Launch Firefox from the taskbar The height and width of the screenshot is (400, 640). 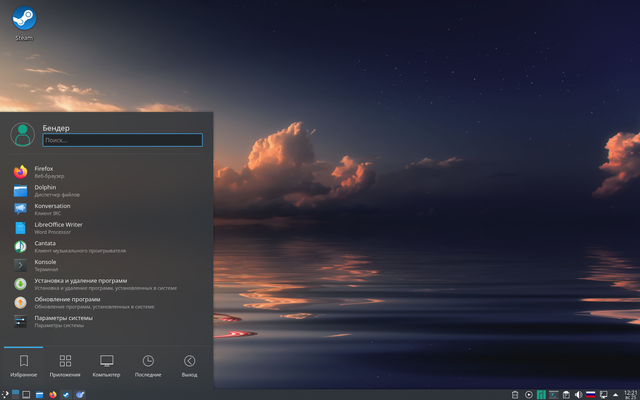[53, 395]
